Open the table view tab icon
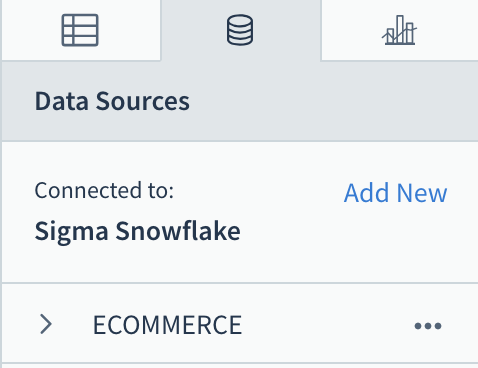Screen dimensions: 478x368 (80, 30)
